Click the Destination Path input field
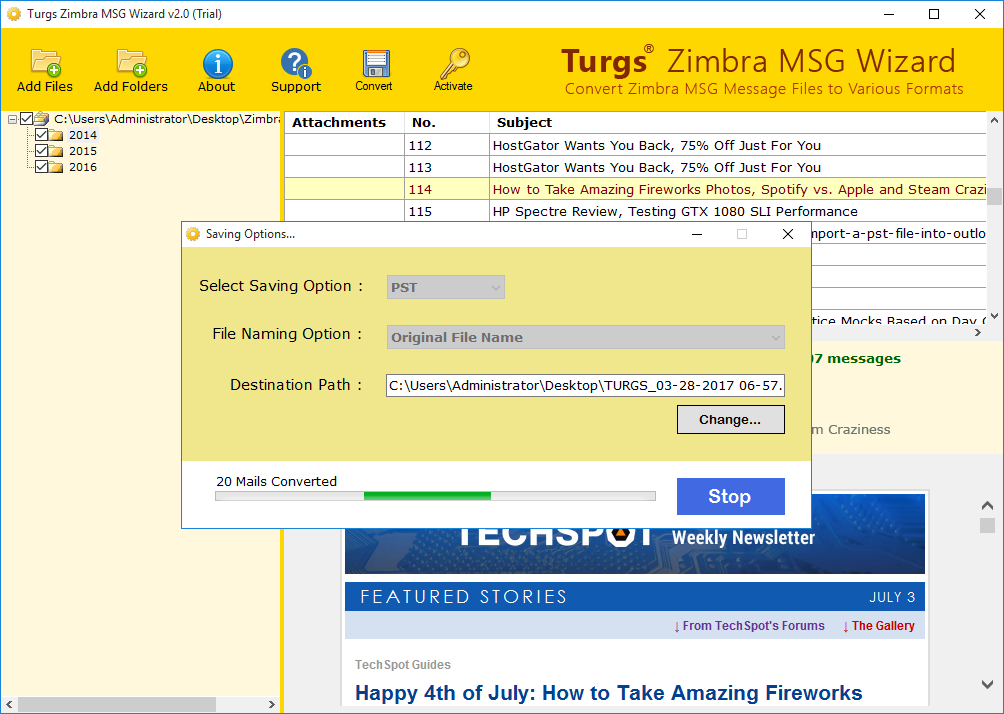Viewport: 1004px width, 714px height. (x=585, y=385)
